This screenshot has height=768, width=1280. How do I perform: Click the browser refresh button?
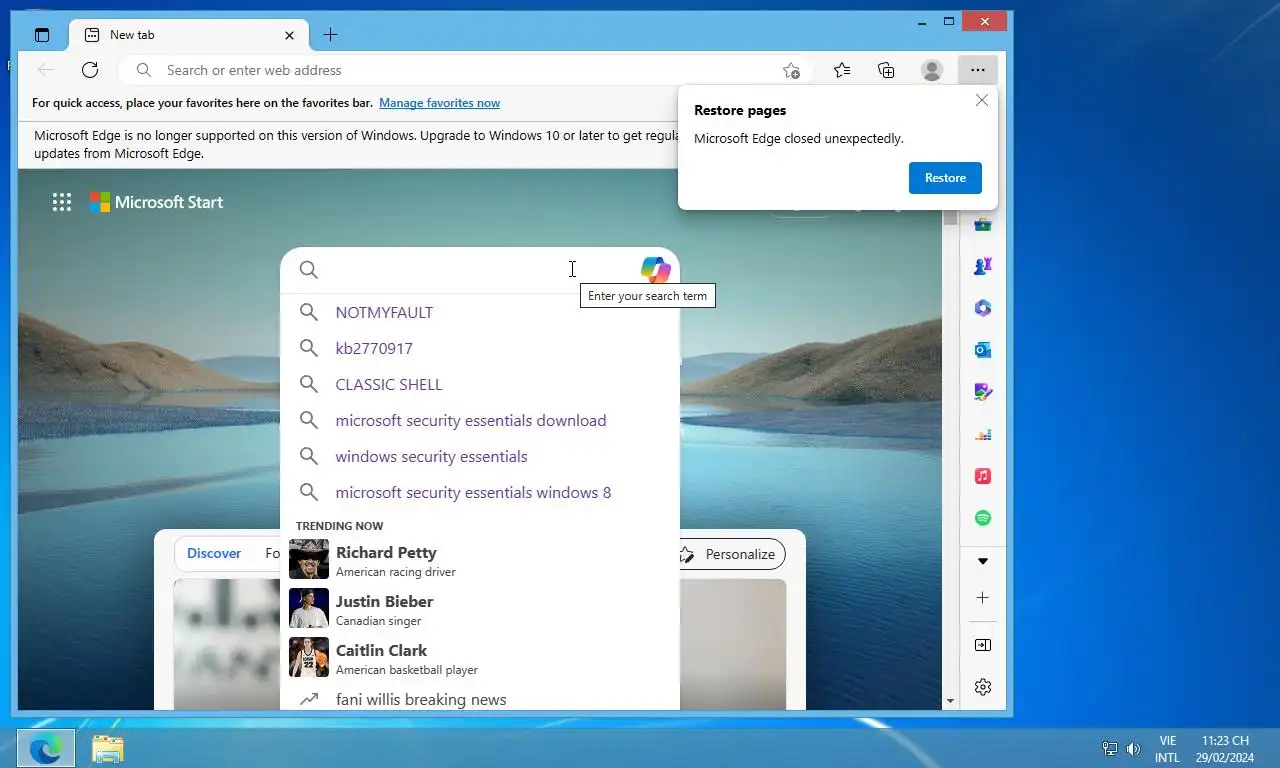[90, 70]
